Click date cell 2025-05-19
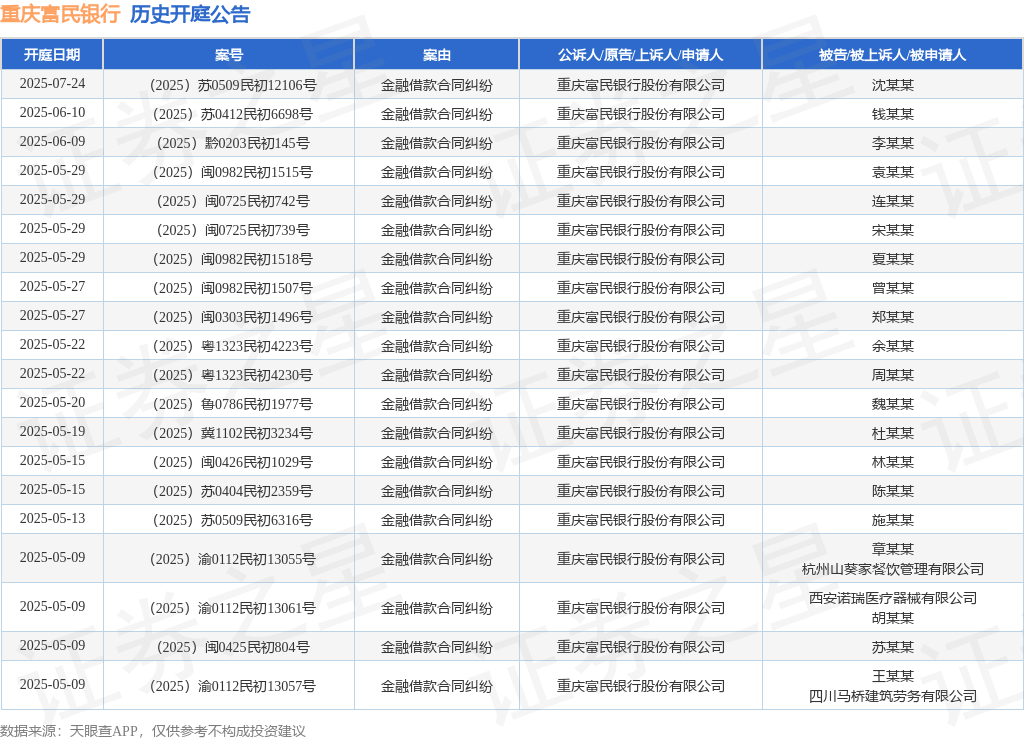This screenshot has width=1024, height=740. [x=52, y=431]
